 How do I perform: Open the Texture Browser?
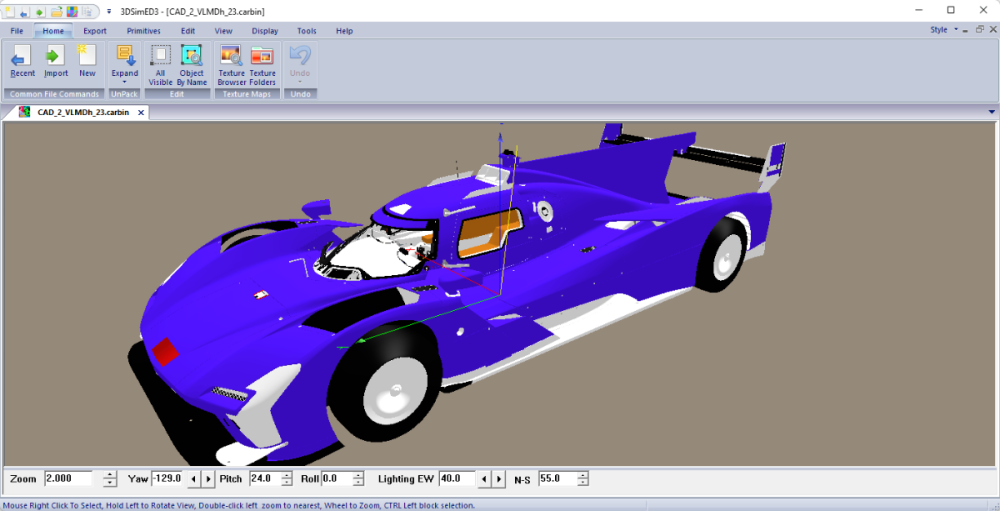(x=231, y=61)
